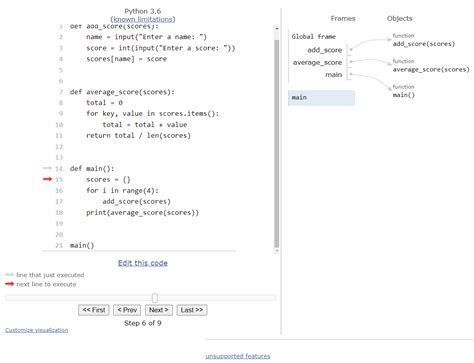Click line 4 'scores[name] = score'

click(126, 59)
